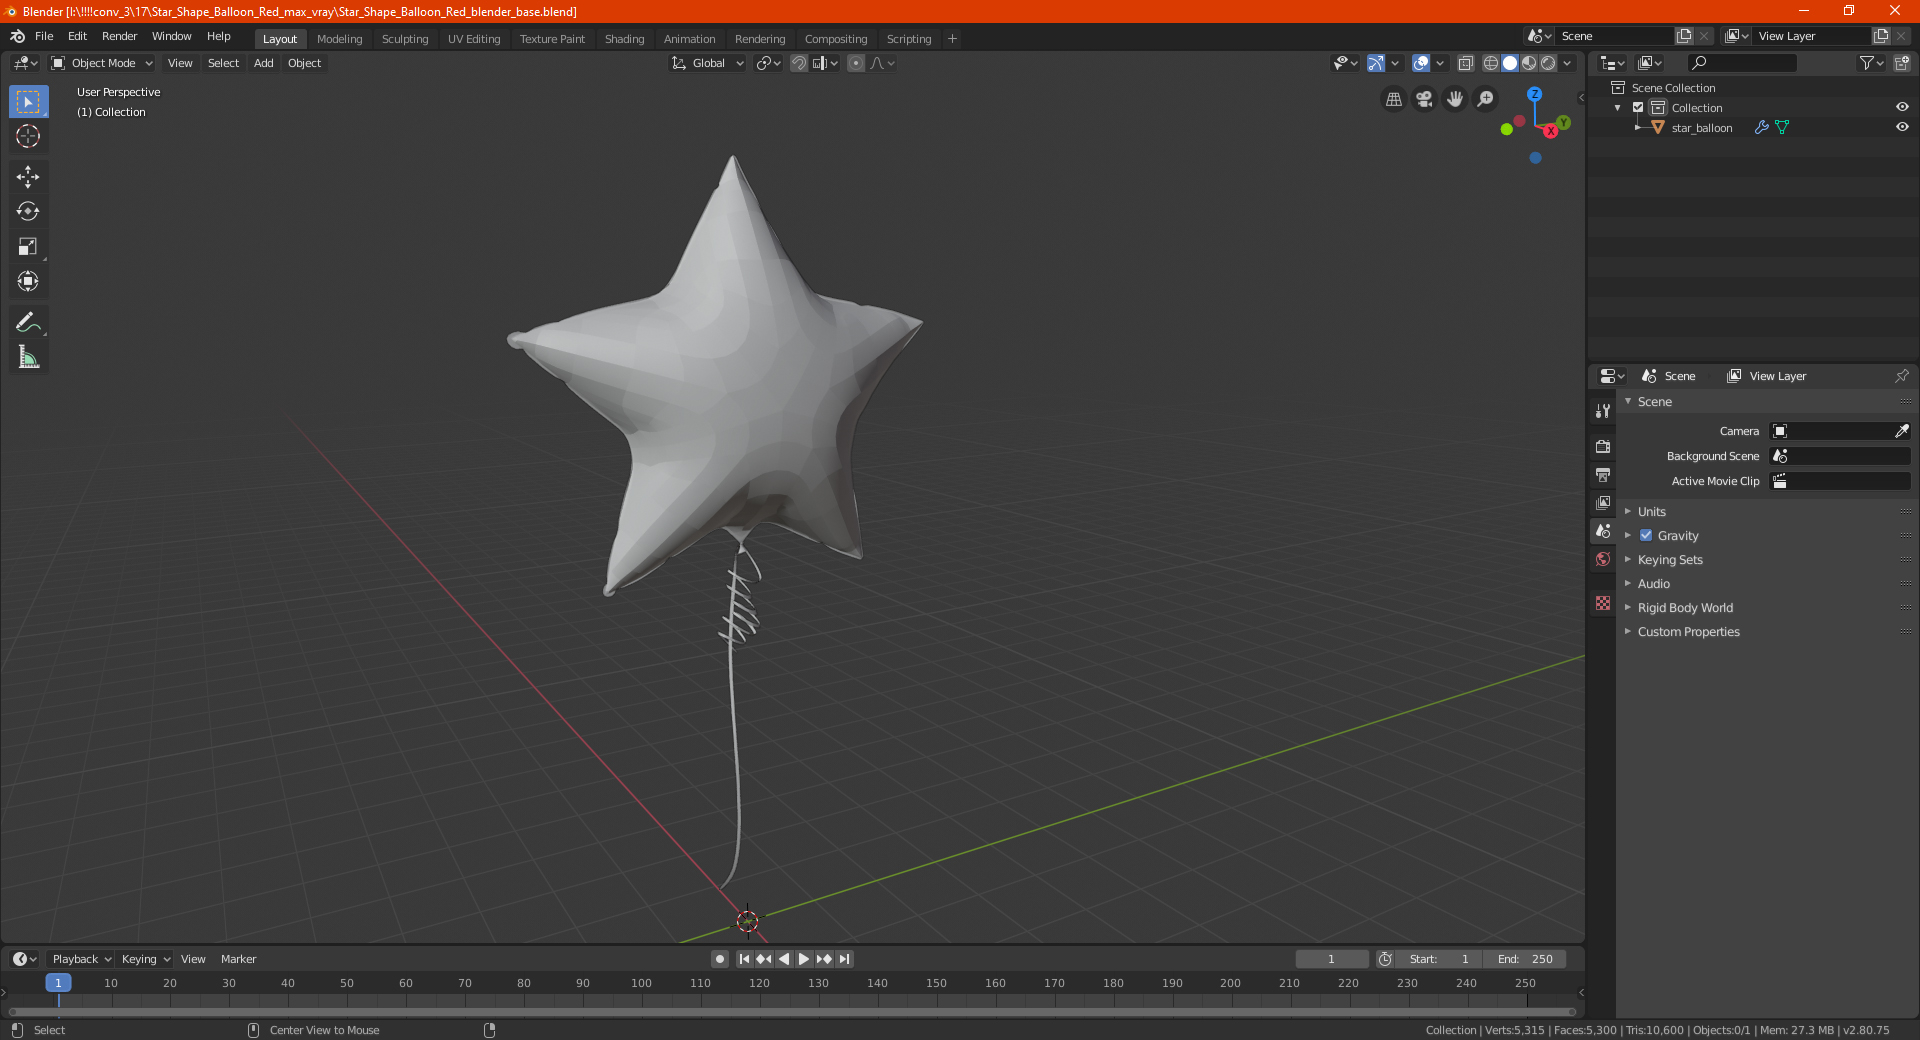The width and height of the screenshot is (1920, 1040).
Task: Uncheck the Collection checkbox in outliner
Action: point(1638,108)
